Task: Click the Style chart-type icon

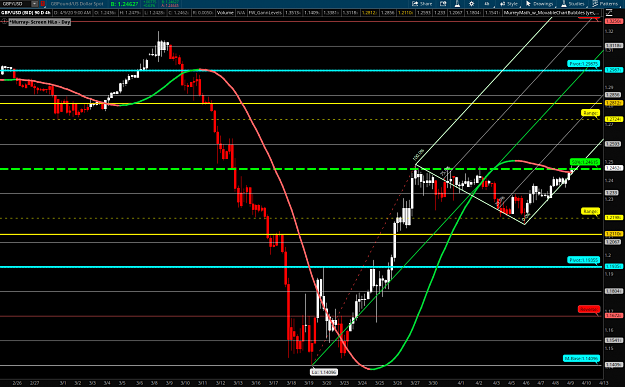Action: point(503,4)
